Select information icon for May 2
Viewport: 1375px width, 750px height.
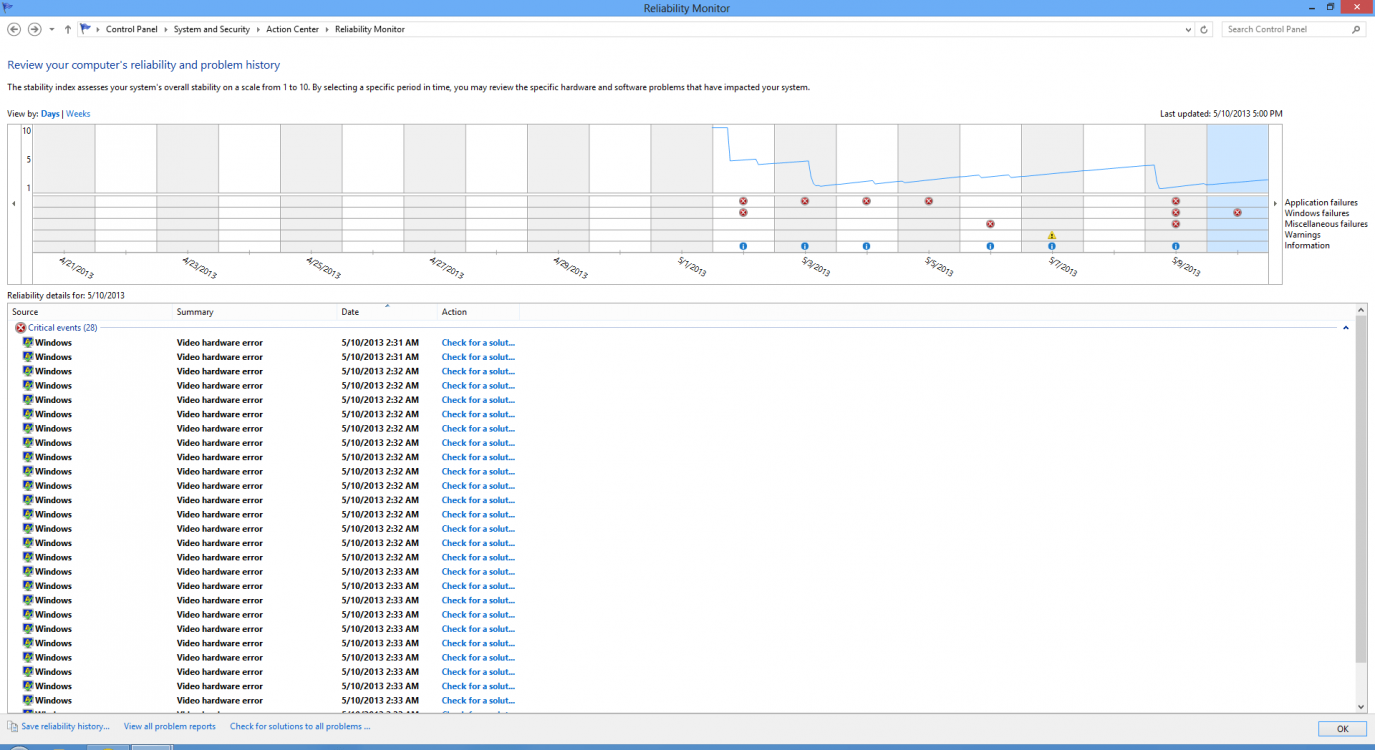tap(743, 246)
